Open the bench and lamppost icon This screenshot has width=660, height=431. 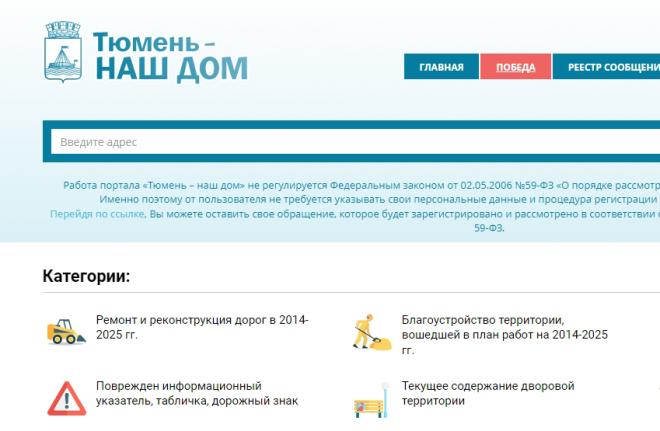coord(369,403)
